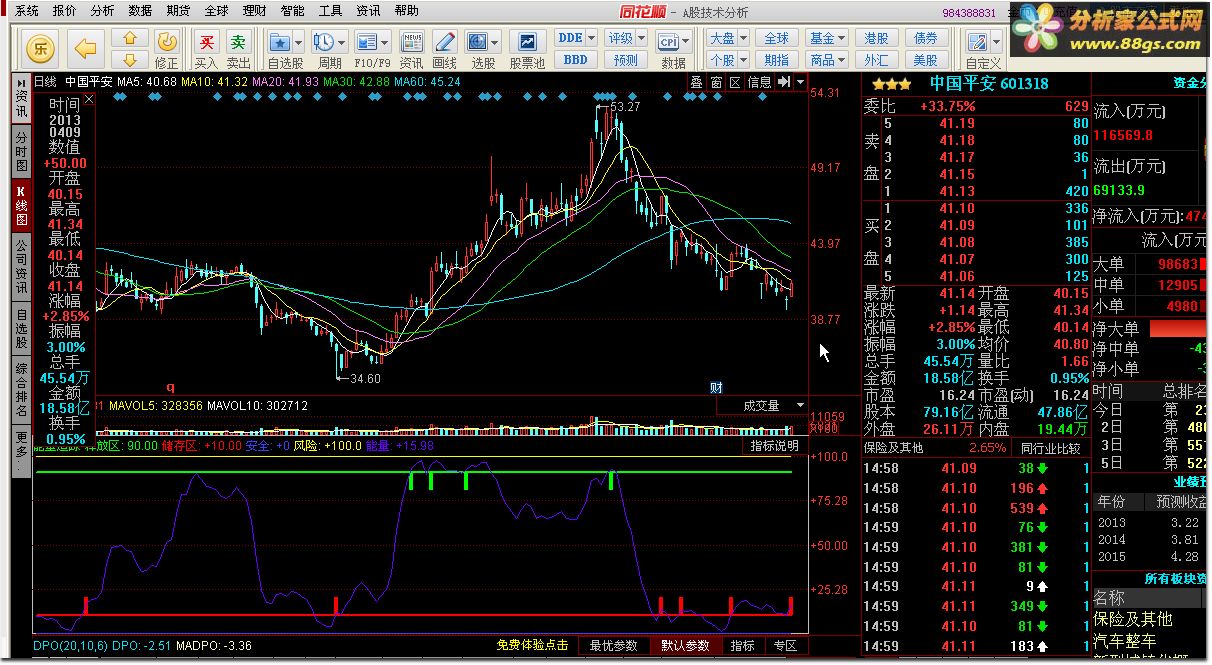The height and width of the screenshot is (665, 1212).
Task: Click the BBD button
Action: (x=576, y=60)
